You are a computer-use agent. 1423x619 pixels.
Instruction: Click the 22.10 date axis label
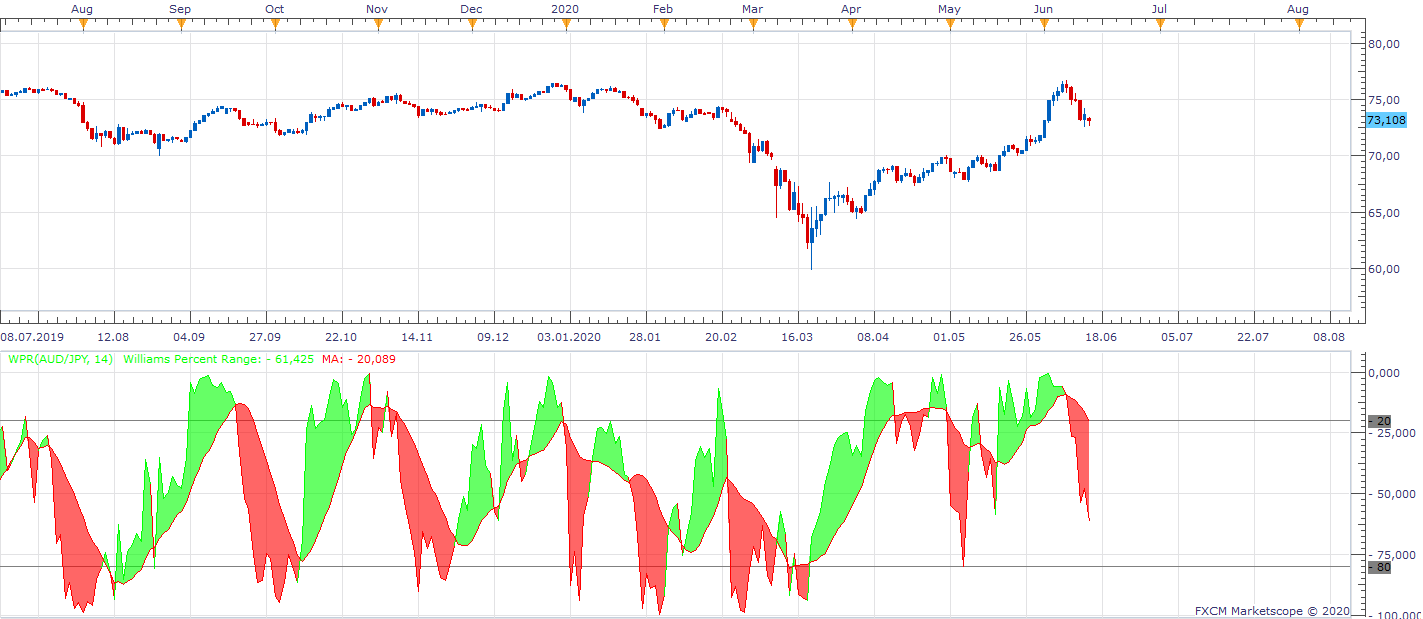click(341, 337)
